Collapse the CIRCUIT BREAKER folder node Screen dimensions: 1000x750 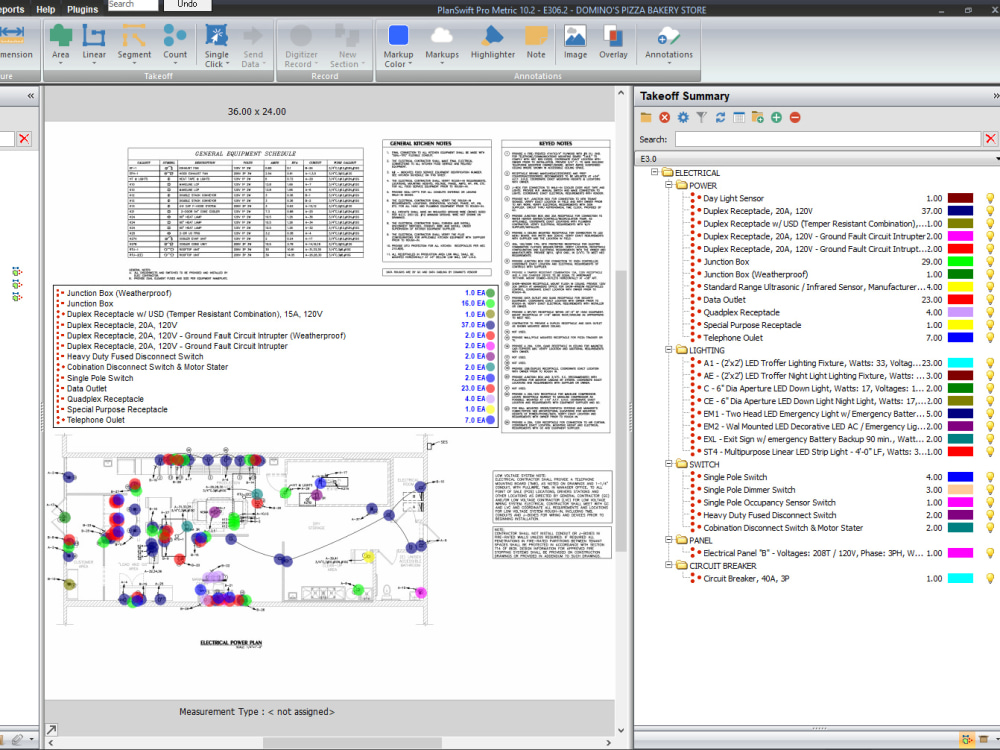pos(669,565)
